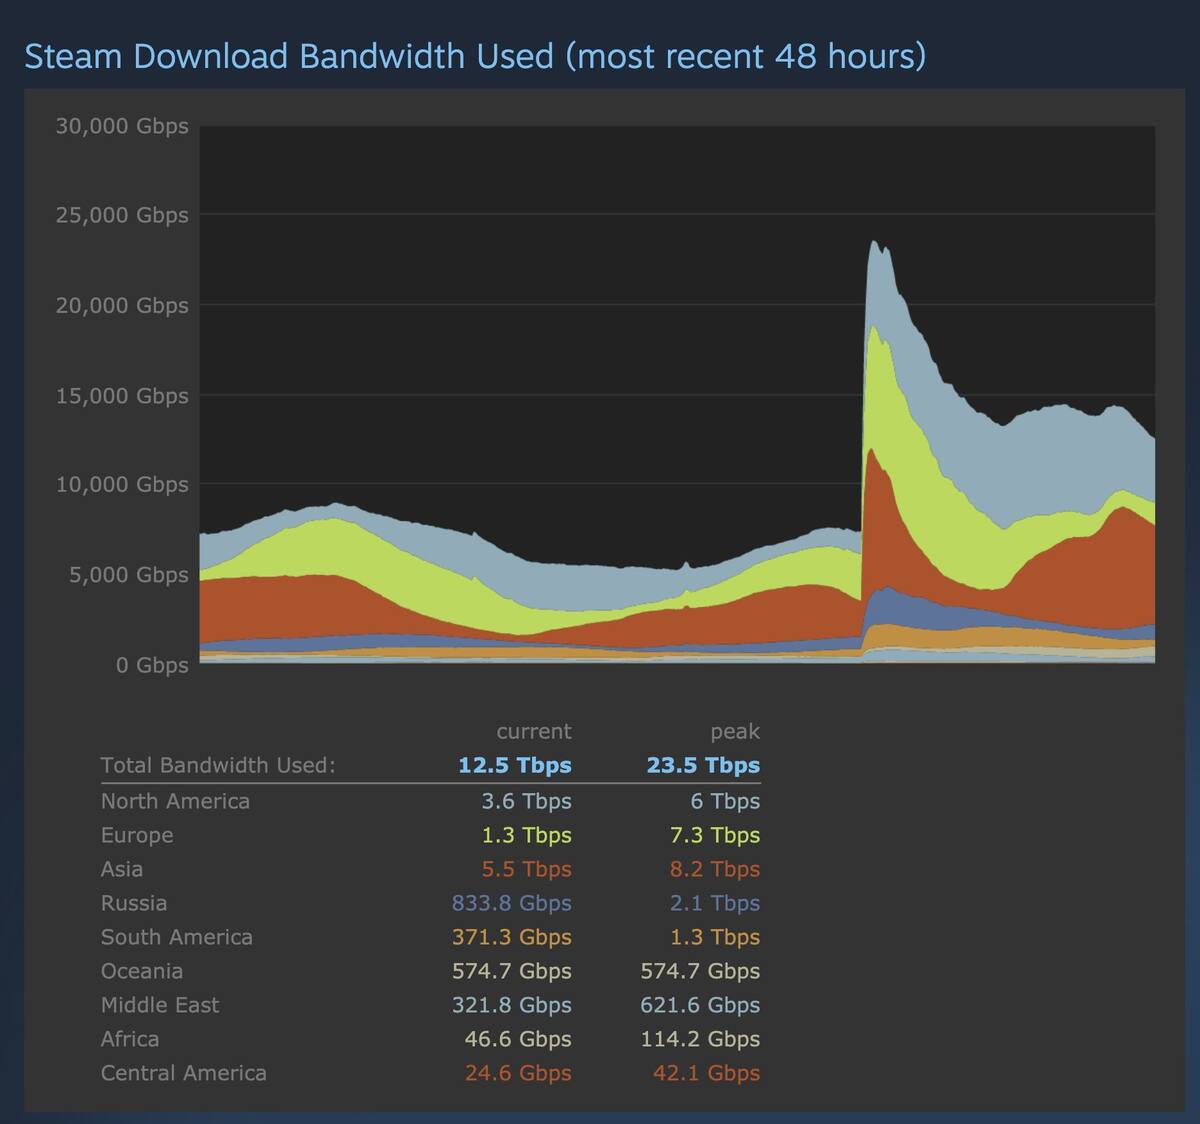Select the Central America legend label
The width and height of the screenshot is (1200, 1124).
[x=183, y=1073]
